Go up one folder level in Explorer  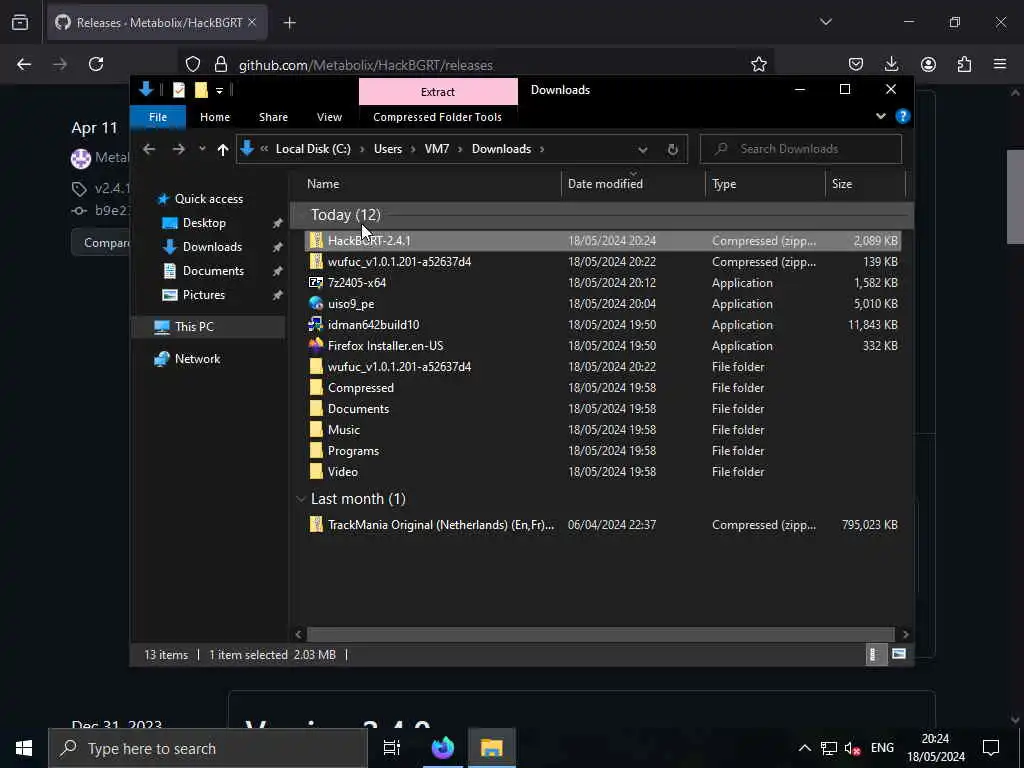223,150
